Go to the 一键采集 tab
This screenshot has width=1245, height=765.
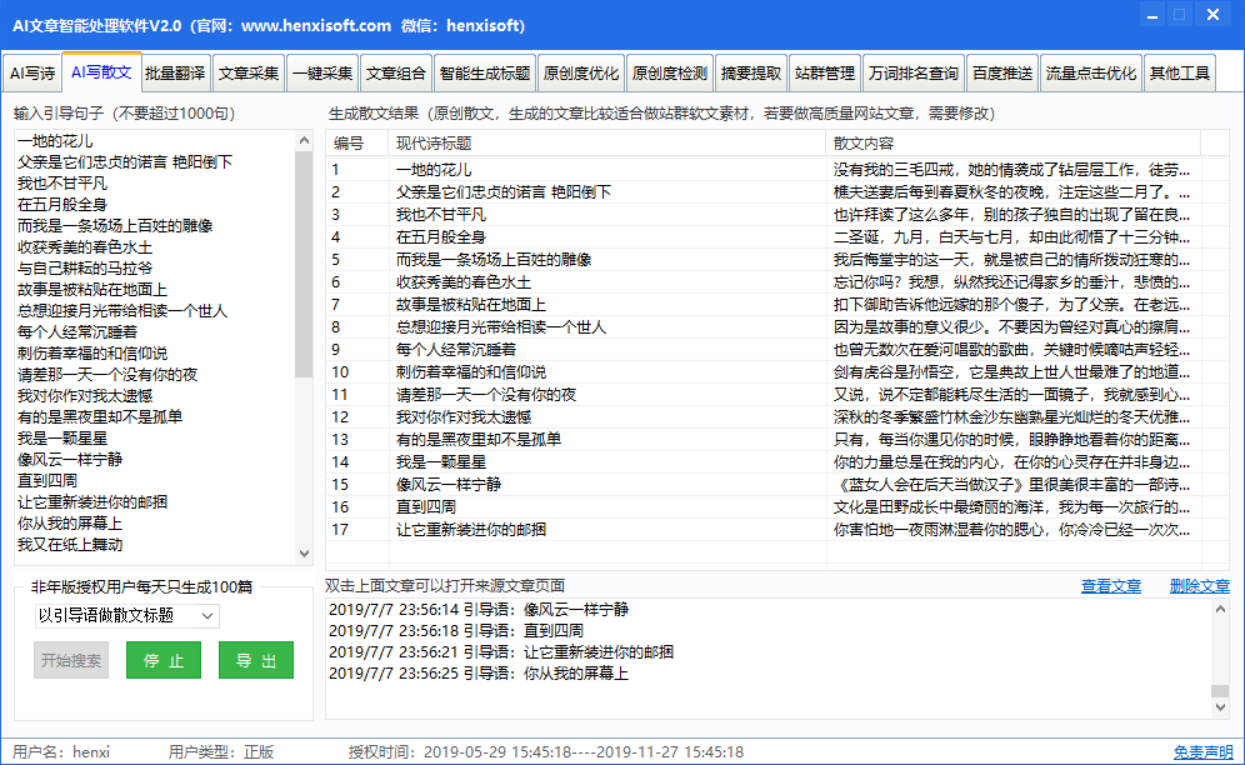322,74
